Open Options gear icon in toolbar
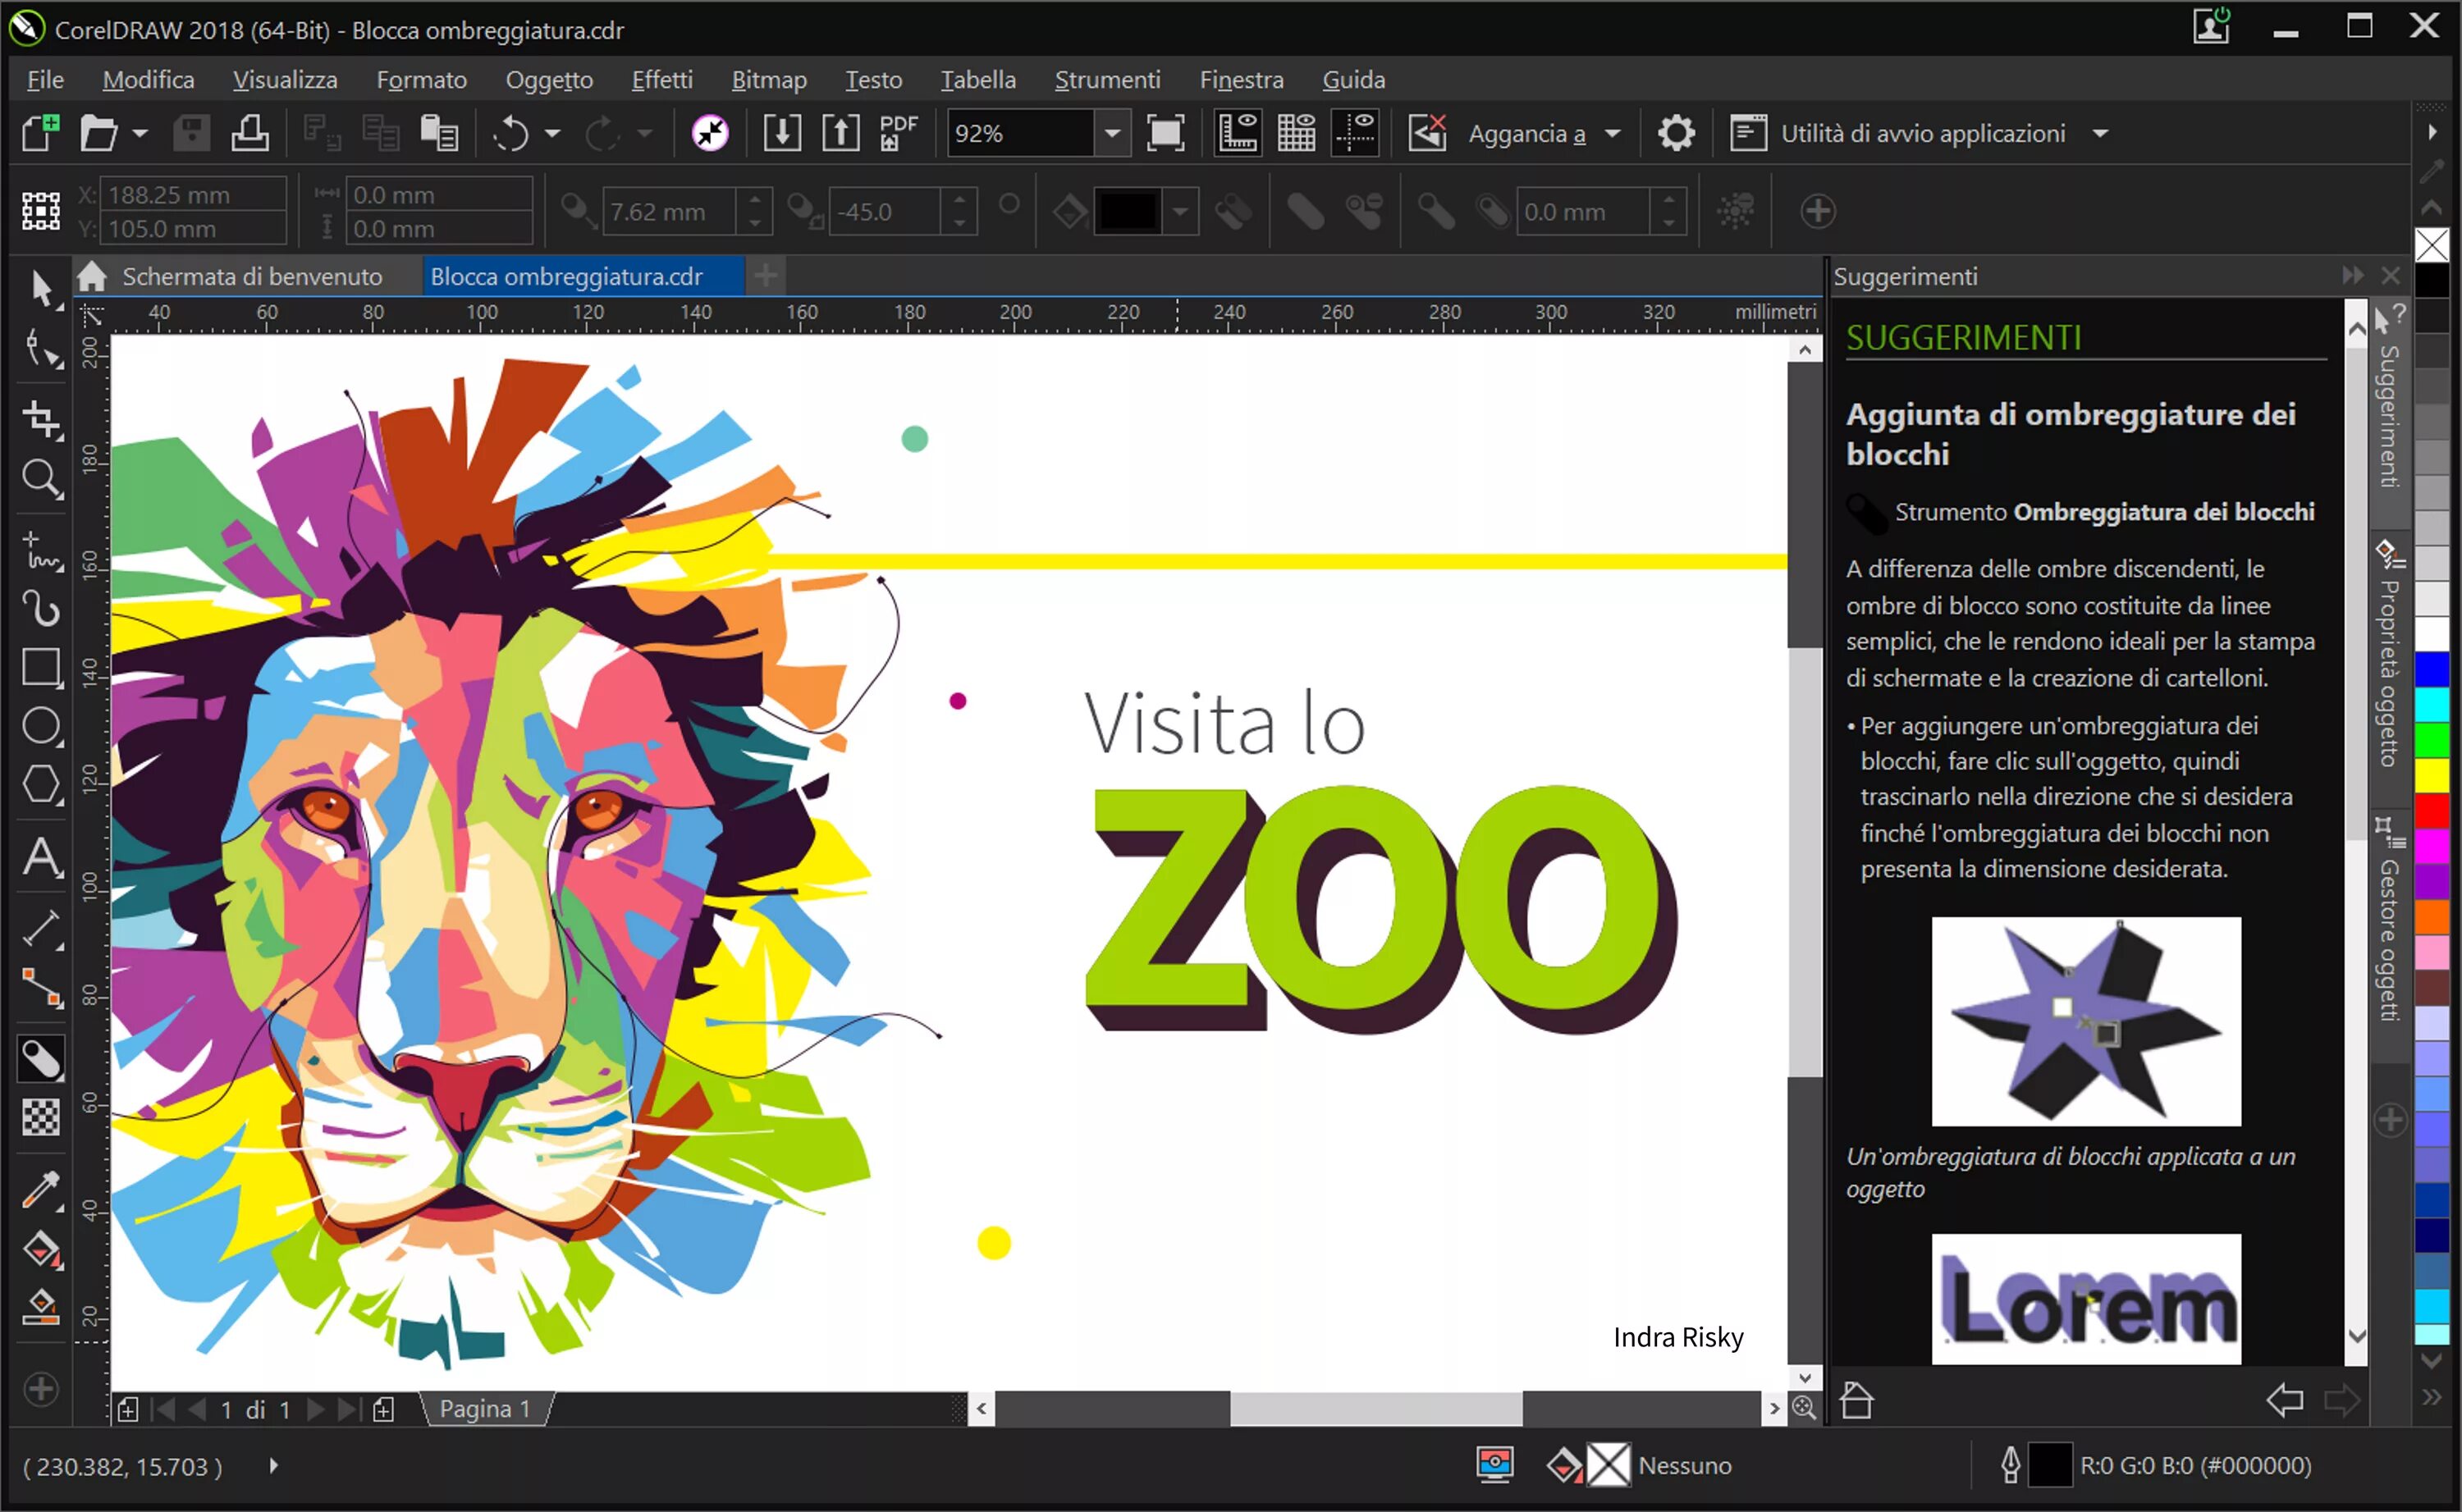2462x1512 pixels. click(1676, 133)
